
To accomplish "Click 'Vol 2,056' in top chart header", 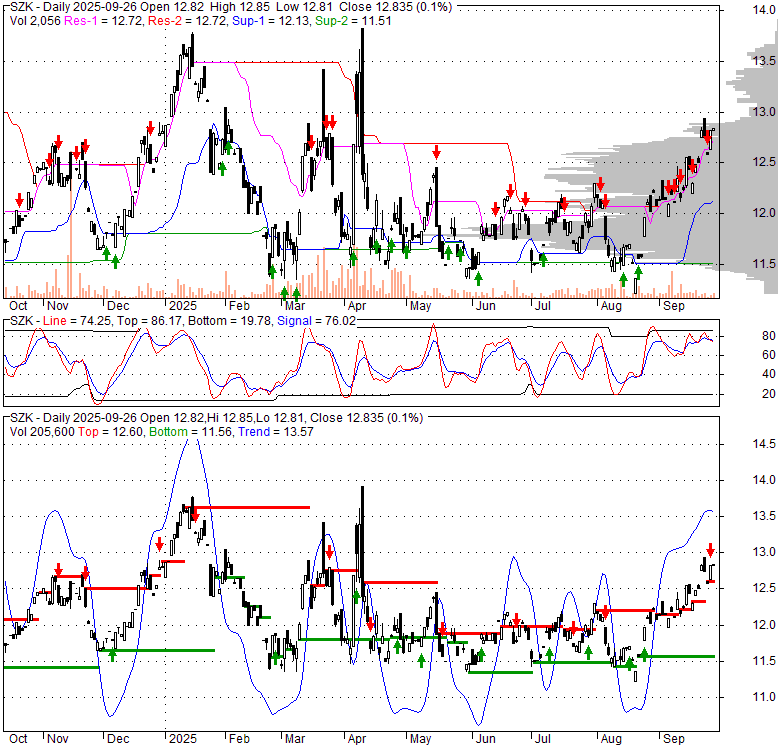I will click(x=35, y=21).
